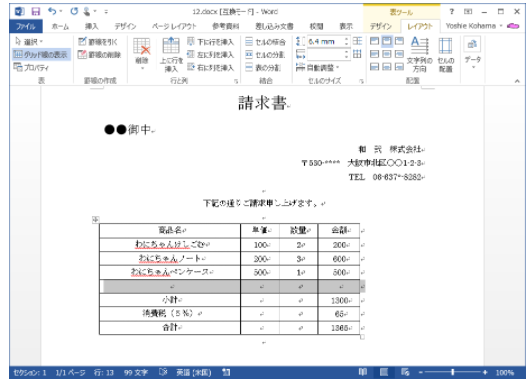This screenshot has width=528, height=388.
Task: Toggle グリッド線の表示 gridlines button
Action: coord(41,55)
